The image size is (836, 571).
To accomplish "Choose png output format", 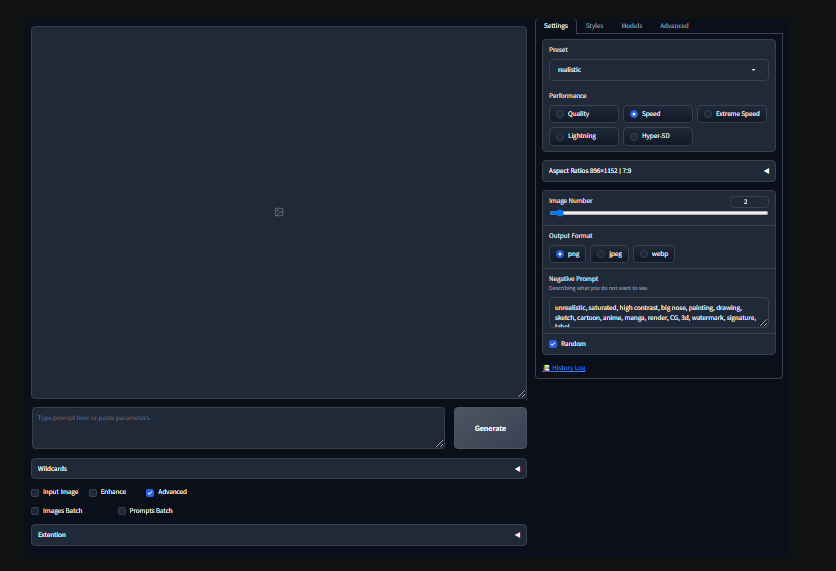I will pyautogui.click(x=567, y=254).
